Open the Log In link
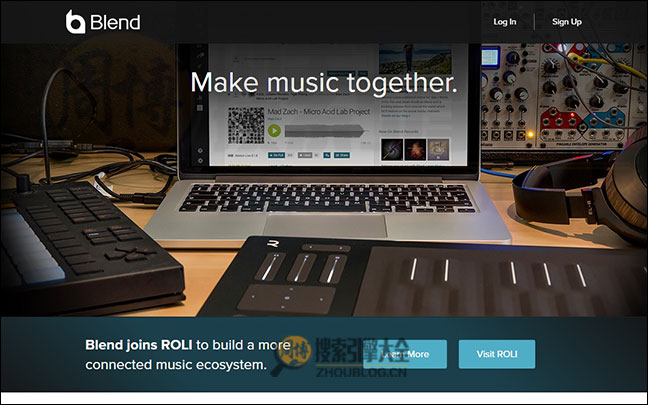 tap(505, 22)
